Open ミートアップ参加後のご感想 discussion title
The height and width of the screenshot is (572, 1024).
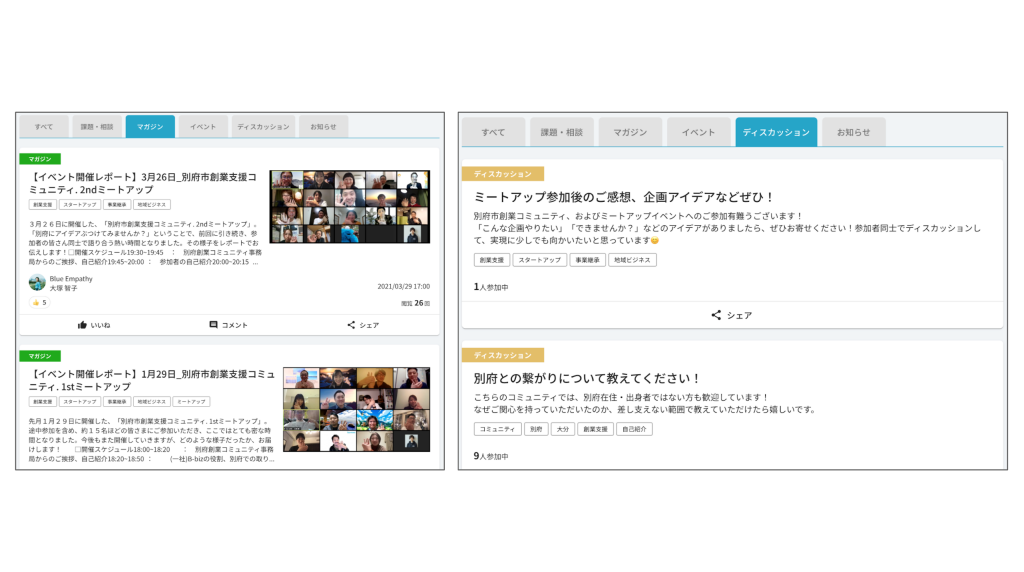click(x=624, y=197)
